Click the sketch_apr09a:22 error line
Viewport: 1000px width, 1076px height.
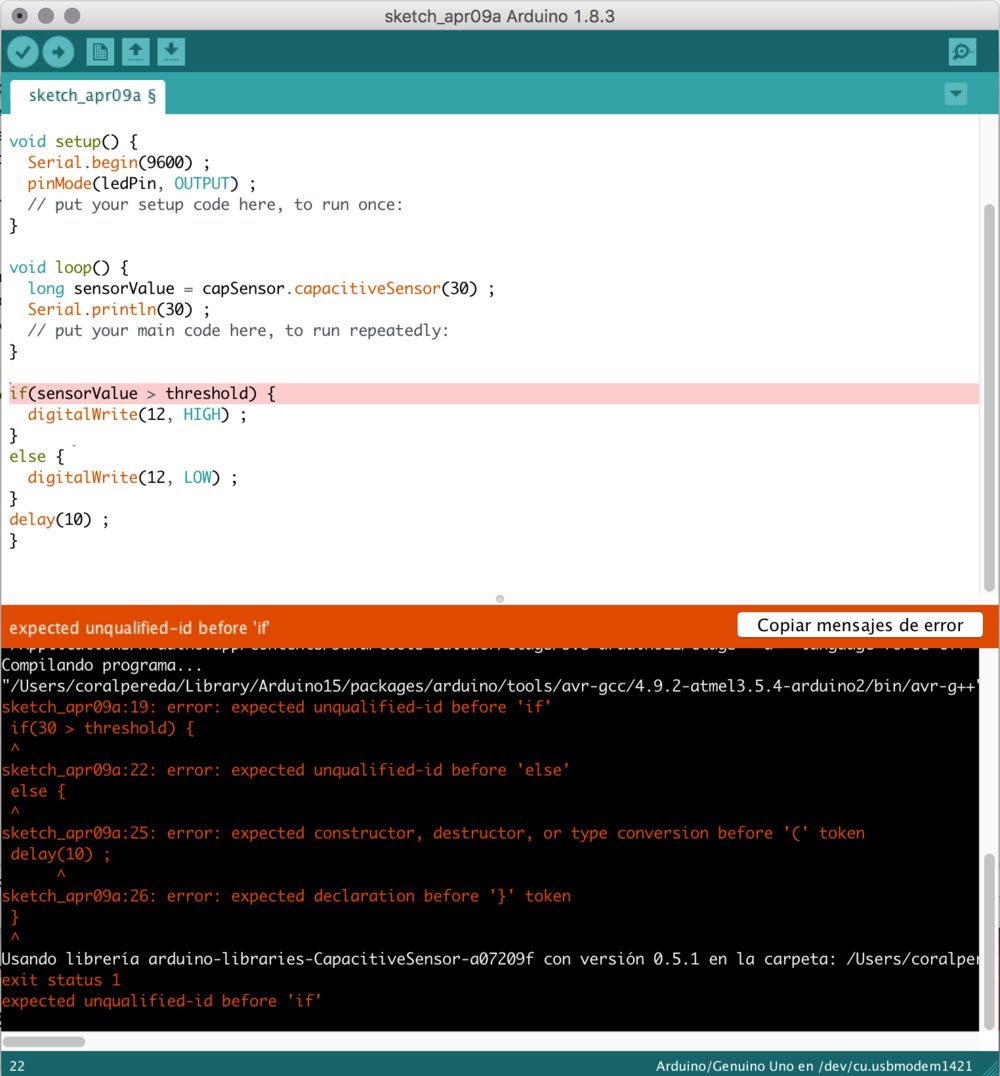coord(286,770)
